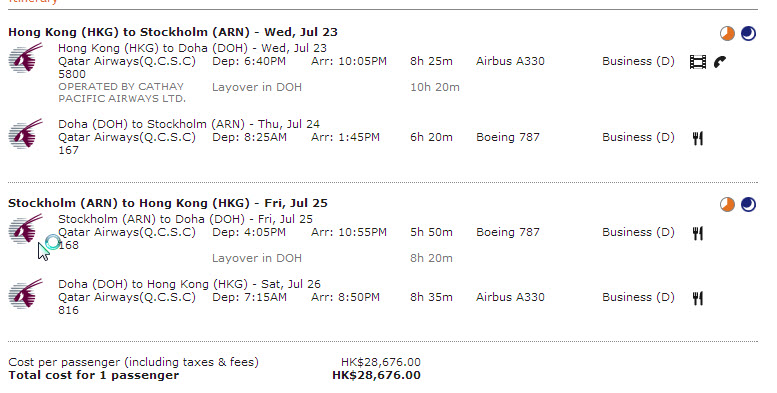Screen dimensions: 777x393
Task: Click the blue overnight moon icon on the Jul 23 trip
Action: tap(748, 34)
